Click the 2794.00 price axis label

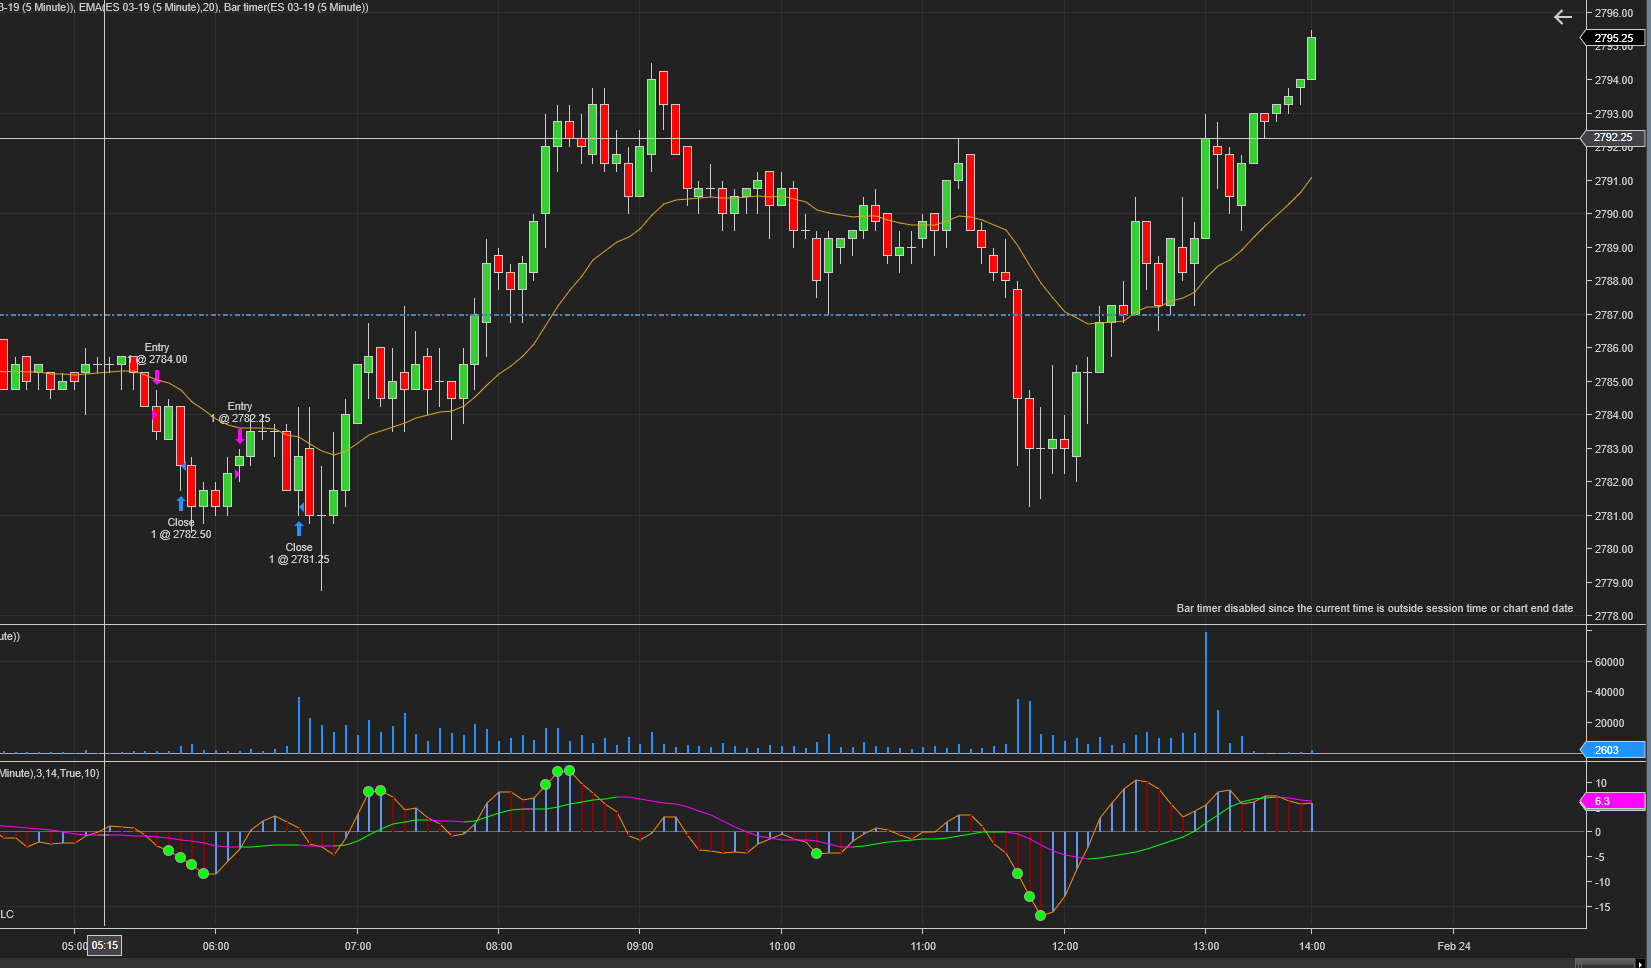[1613, 80]
